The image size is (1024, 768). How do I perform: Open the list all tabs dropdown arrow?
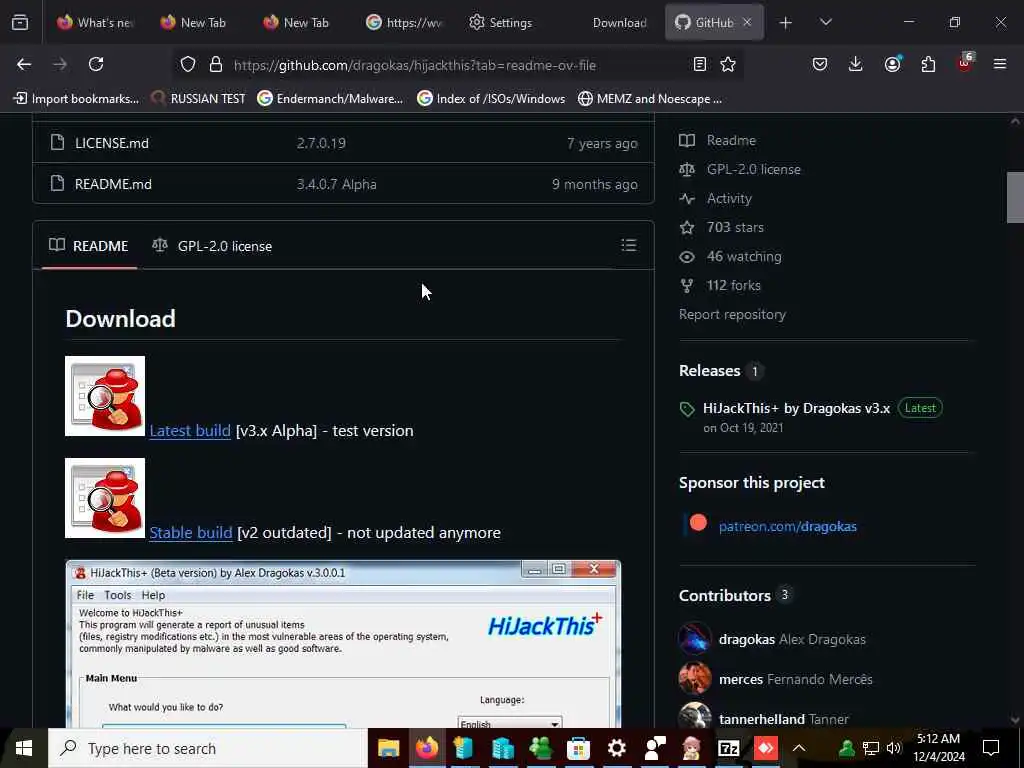[825, 23]
